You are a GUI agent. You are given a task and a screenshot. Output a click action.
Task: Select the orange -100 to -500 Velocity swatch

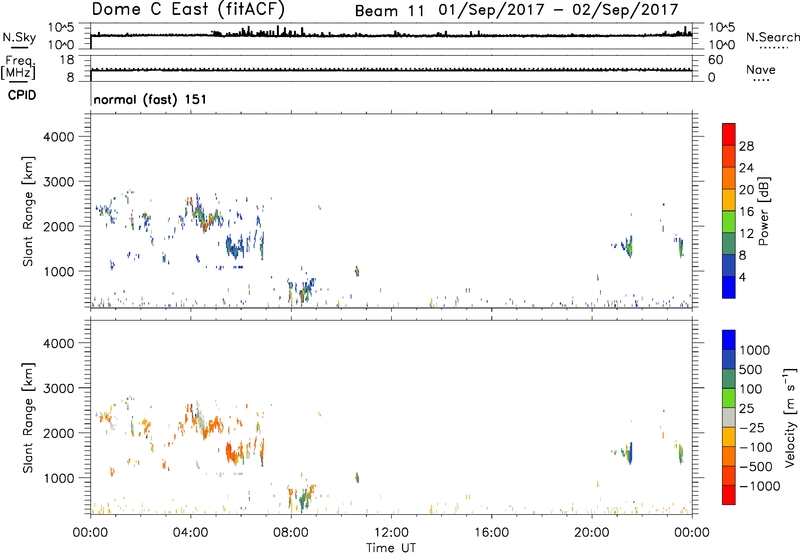pos(729,457)
